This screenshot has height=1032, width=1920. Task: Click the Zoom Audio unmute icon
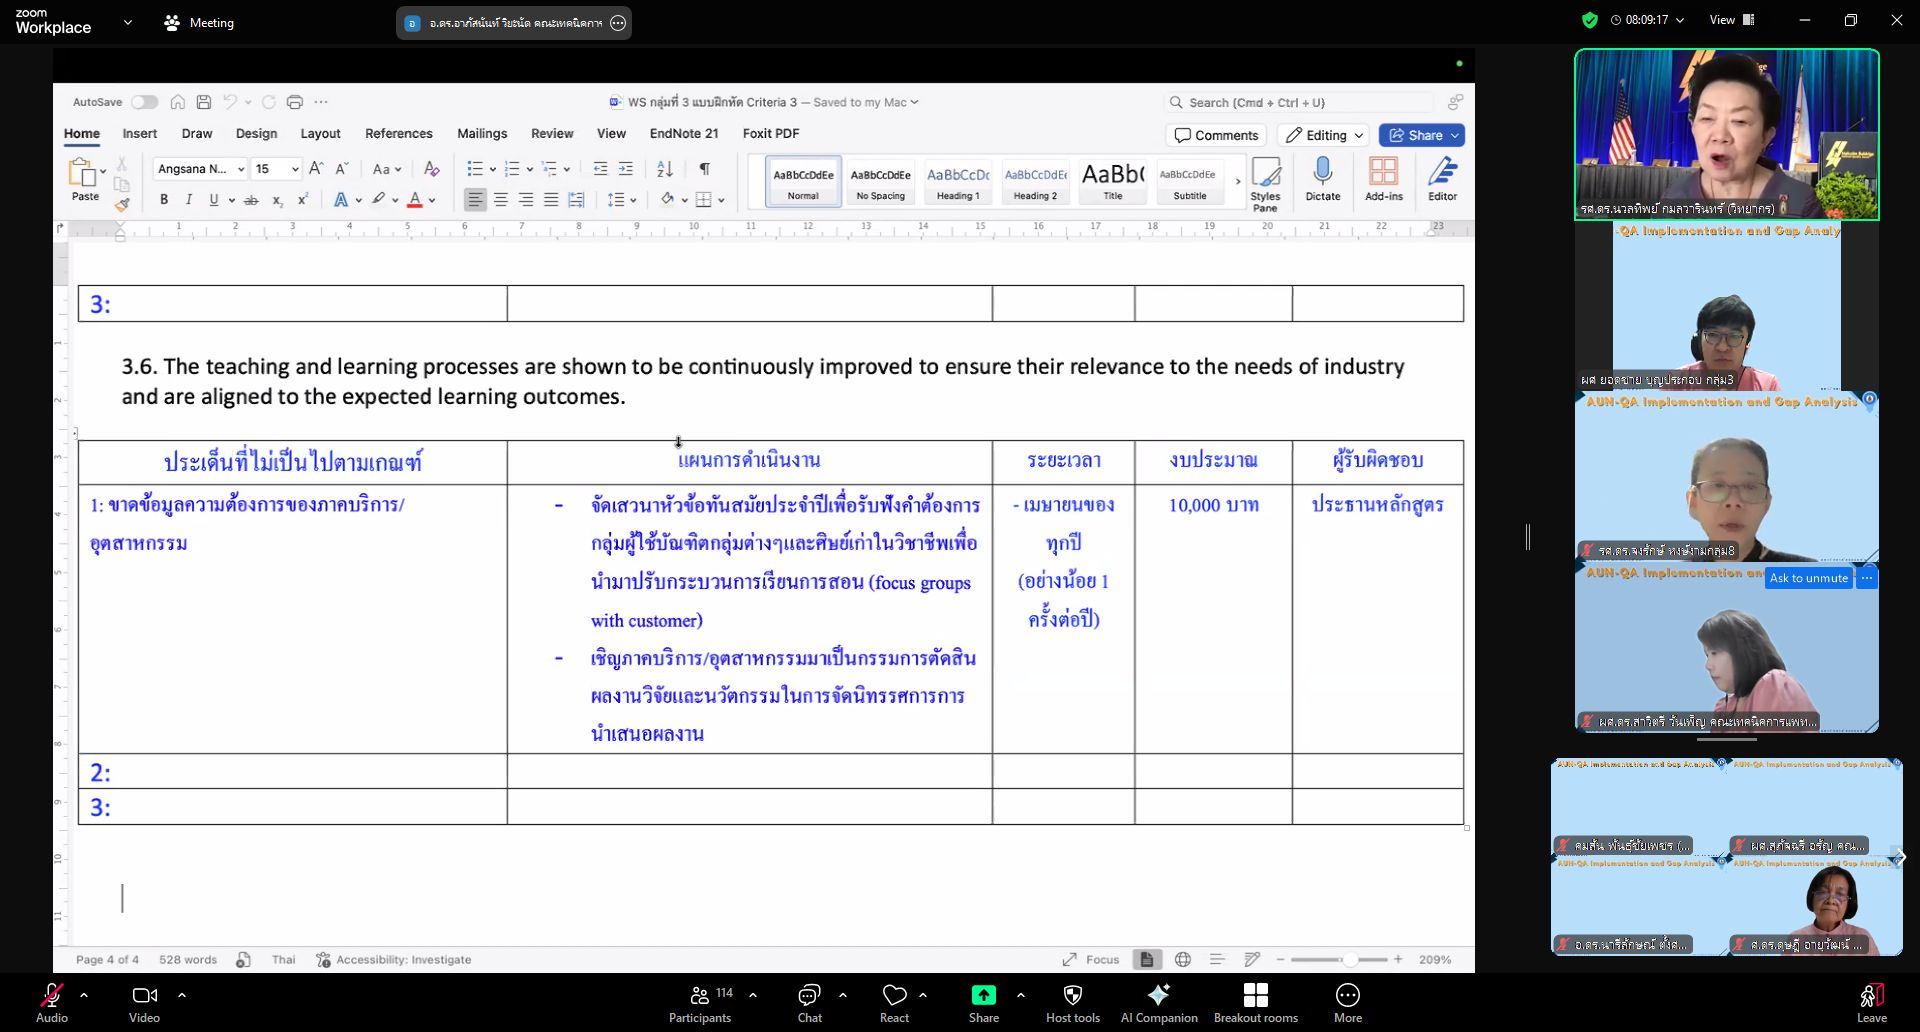pyautogui.click(x=52, y=1002)
